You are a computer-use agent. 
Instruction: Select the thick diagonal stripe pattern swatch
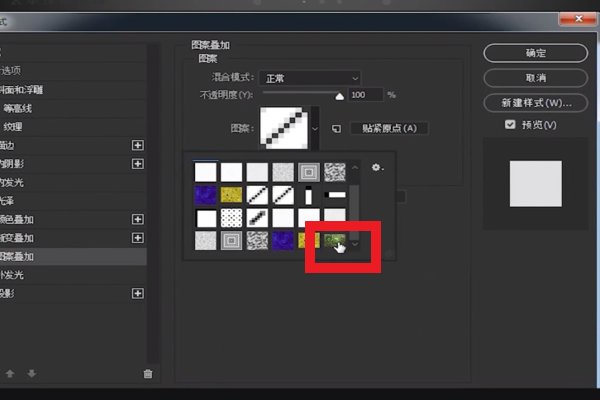(257, 218)
